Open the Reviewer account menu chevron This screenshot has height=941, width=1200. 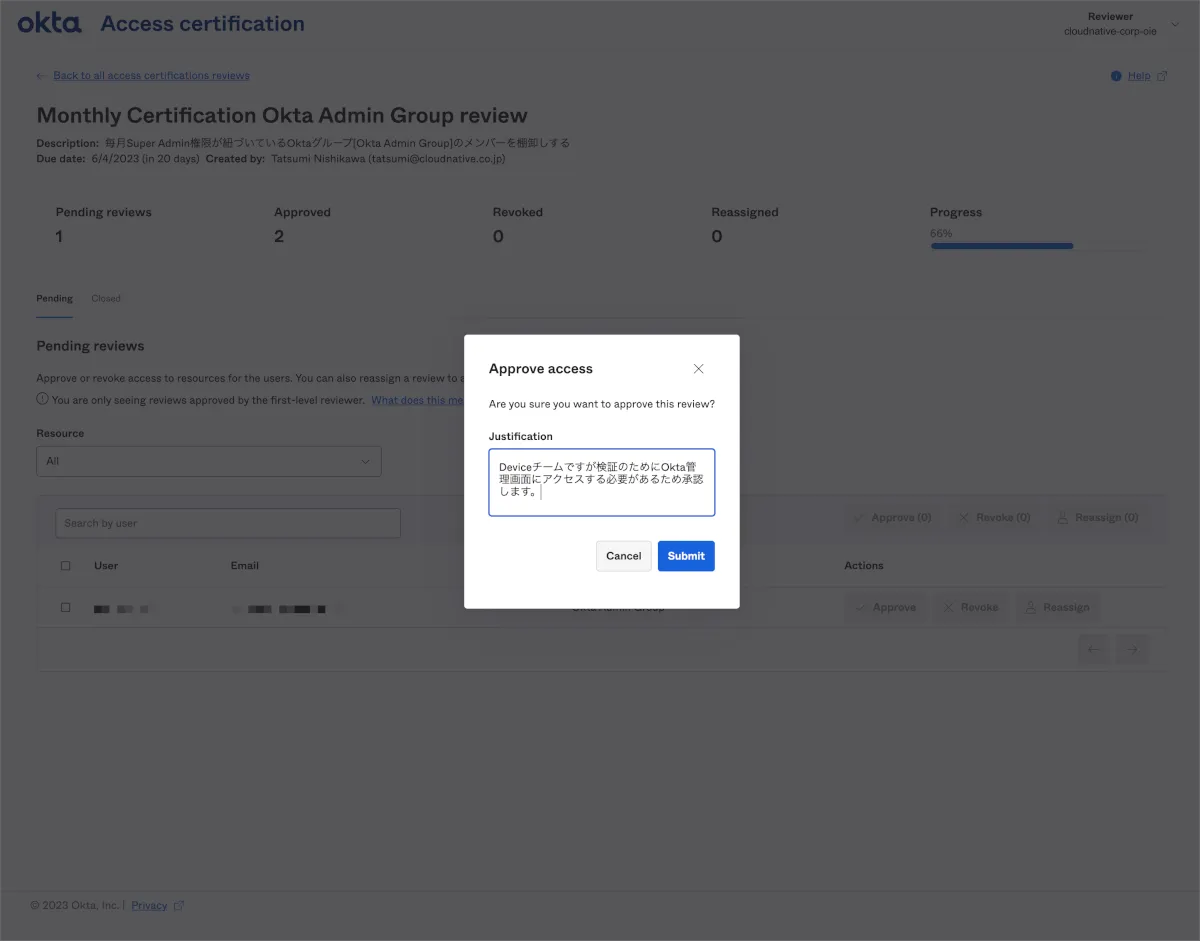point(1174,24)
